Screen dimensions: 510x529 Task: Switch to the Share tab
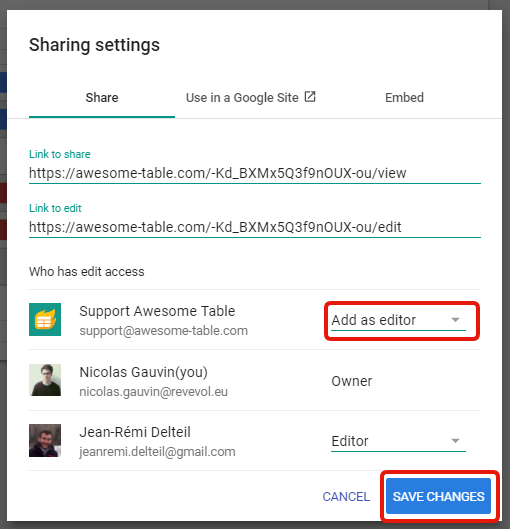102,98
